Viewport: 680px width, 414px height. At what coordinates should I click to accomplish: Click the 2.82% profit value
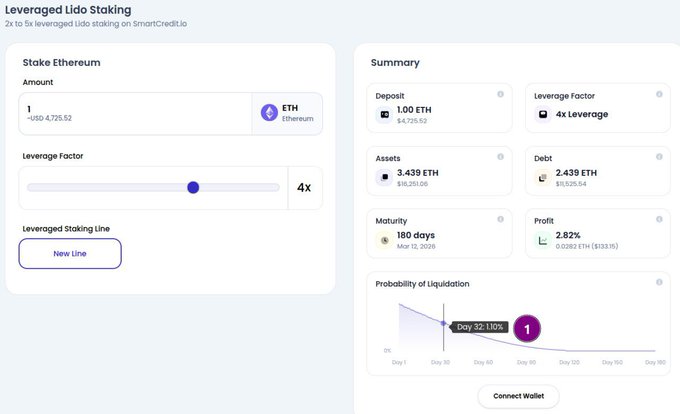click(x=568, y=235)
